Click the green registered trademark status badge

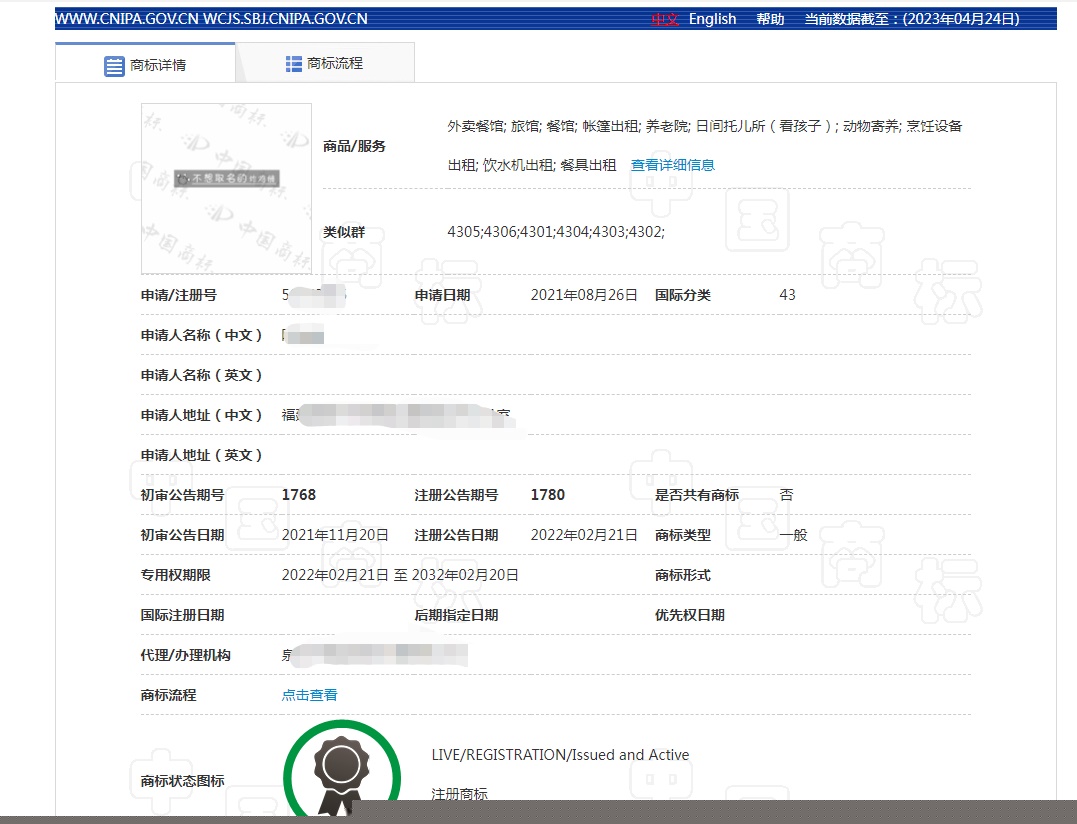pyautogui.click(x=341, y=769)
